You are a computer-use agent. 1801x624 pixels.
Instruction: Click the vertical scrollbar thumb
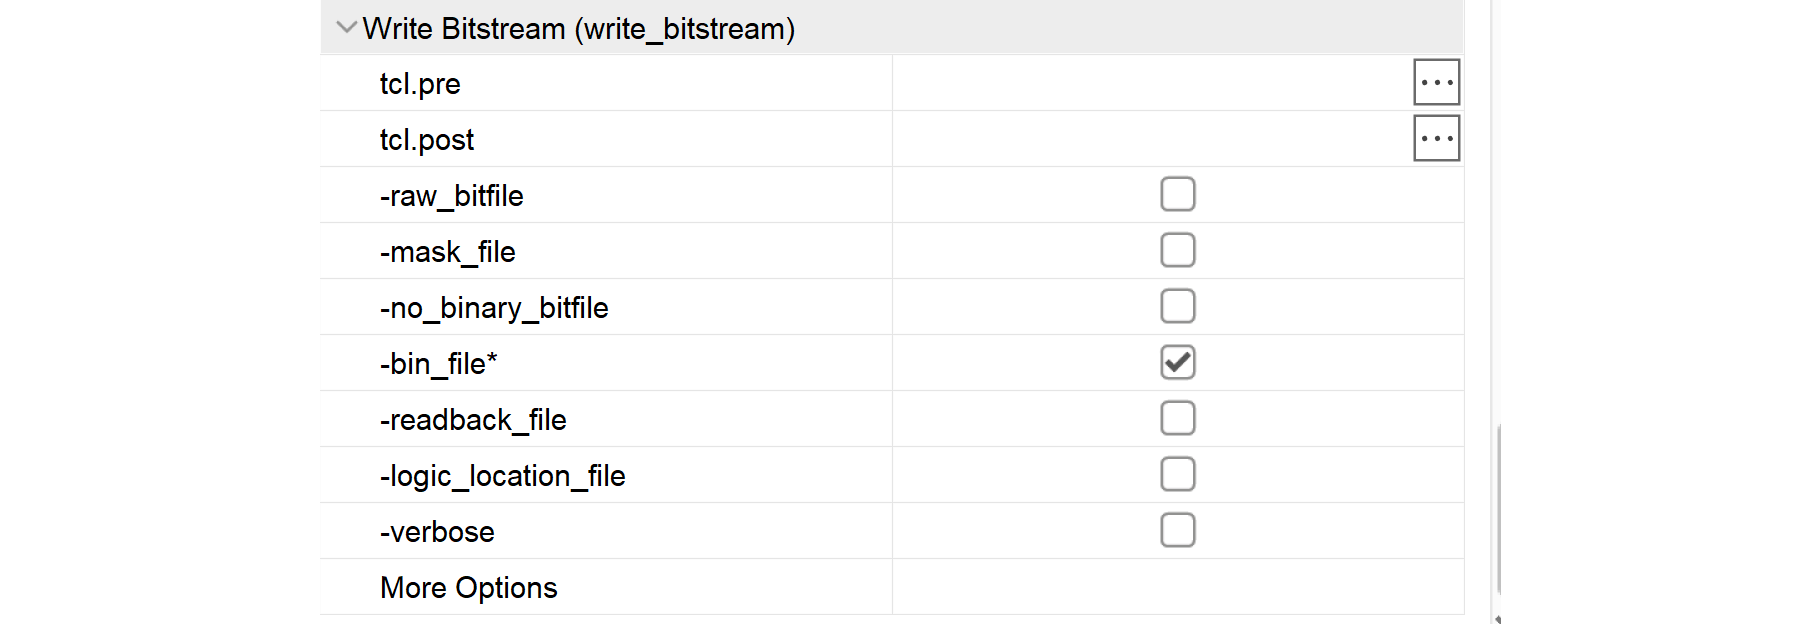(1498, 510)
